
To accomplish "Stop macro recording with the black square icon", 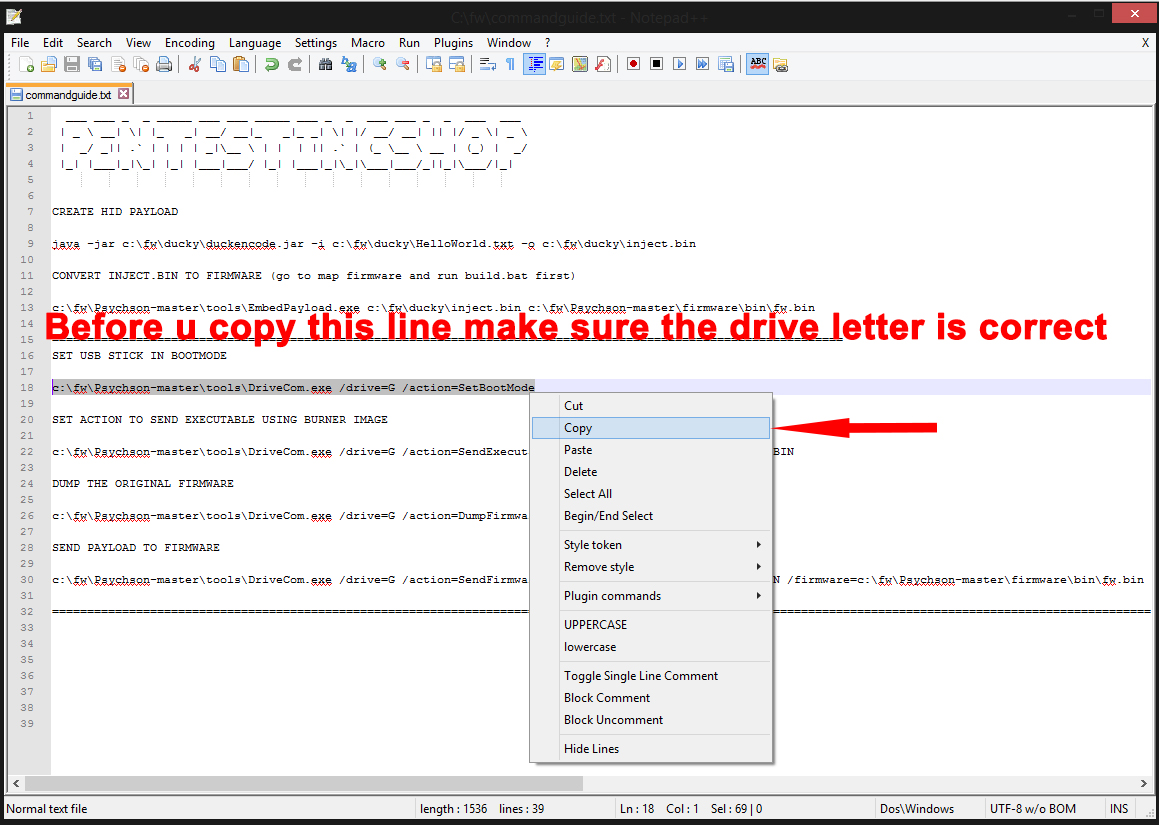I will click(656, 64).
